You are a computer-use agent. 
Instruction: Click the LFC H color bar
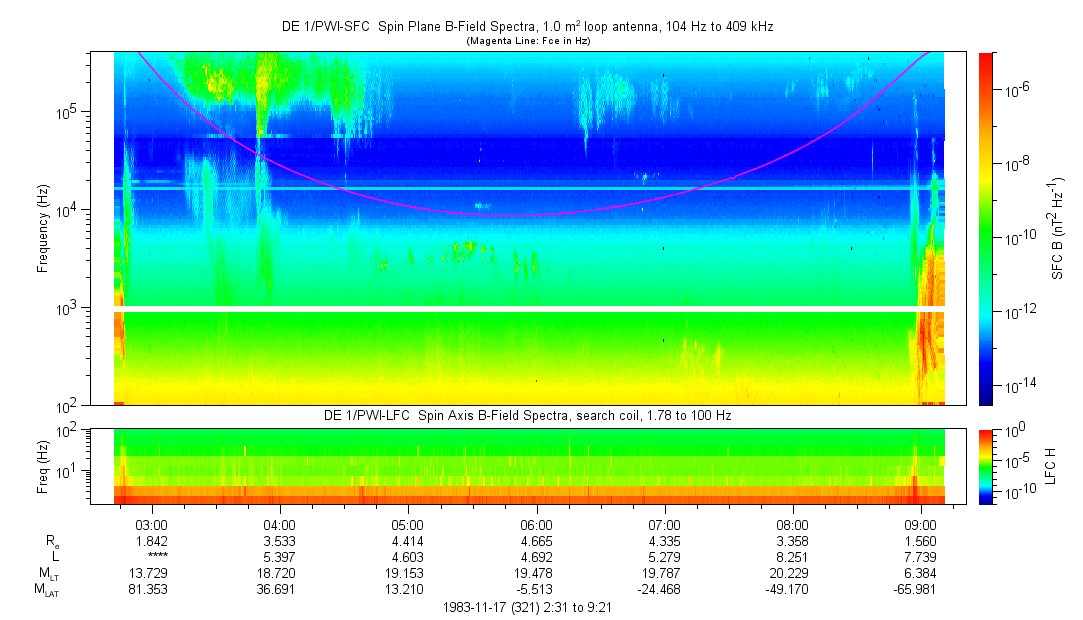[x=986, y=465]
